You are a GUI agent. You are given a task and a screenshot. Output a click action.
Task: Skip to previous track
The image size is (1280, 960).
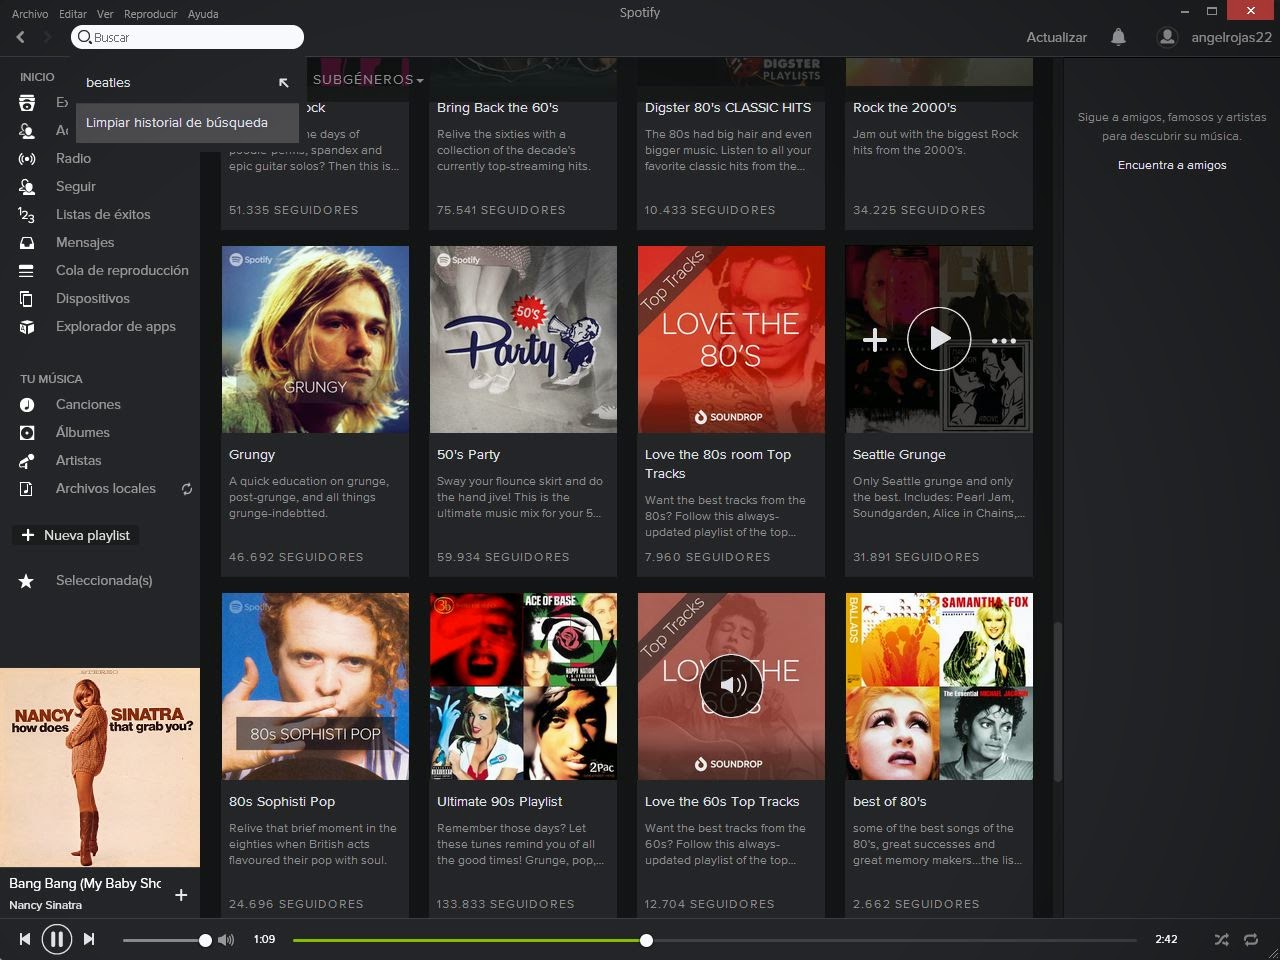[x=25, y=939]
